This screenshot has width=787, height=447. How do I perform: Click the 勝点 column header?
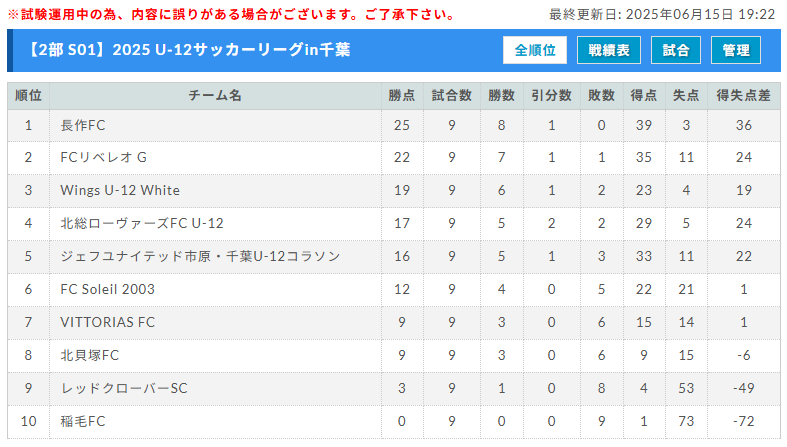click(x=401, y=96)
